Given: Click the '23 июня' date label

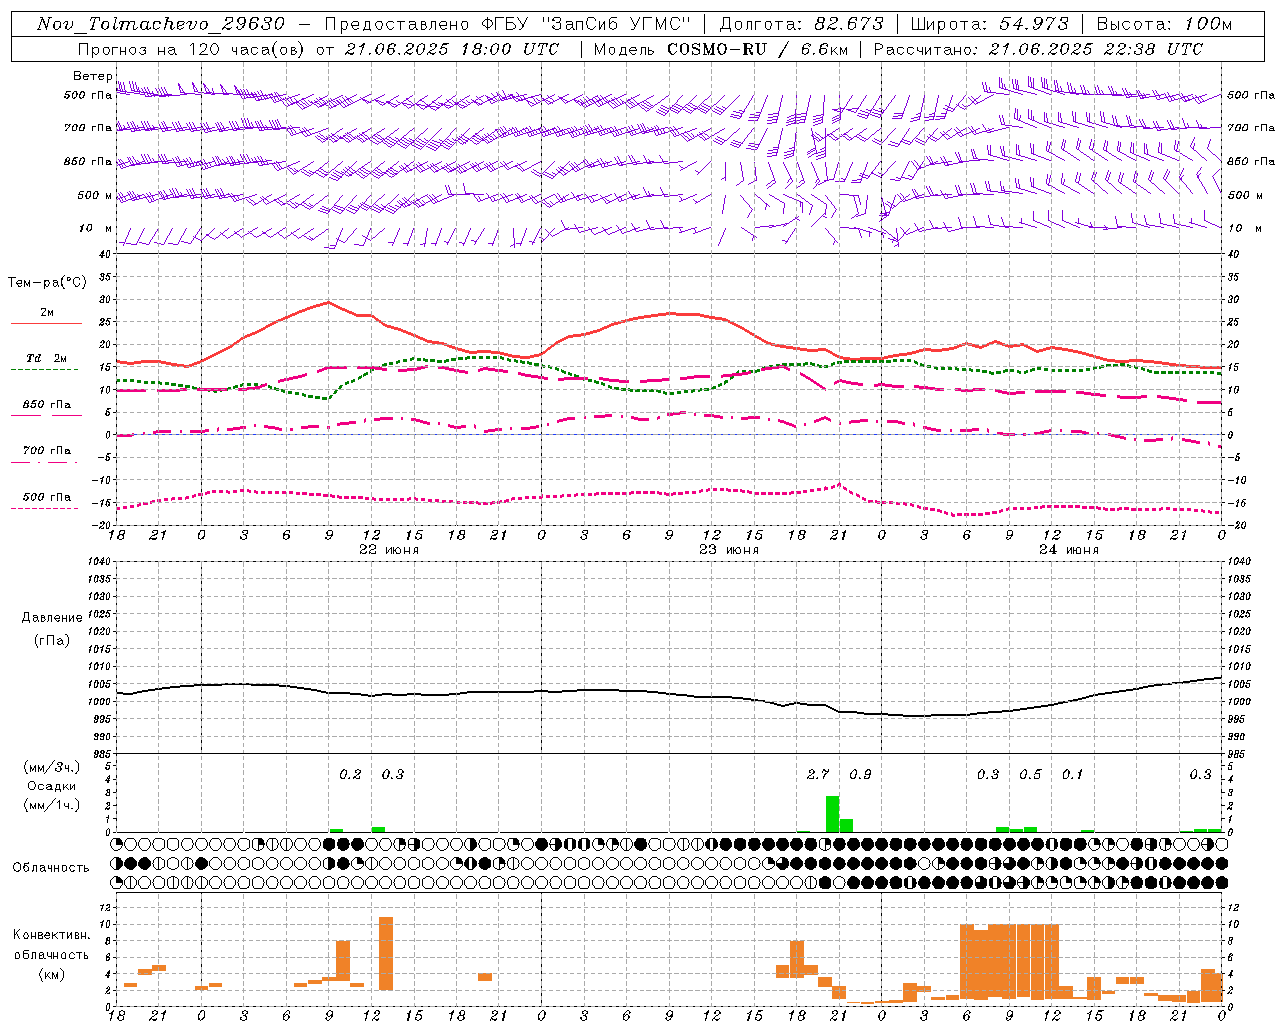Looking at the screenshot, I should point(729,550).
